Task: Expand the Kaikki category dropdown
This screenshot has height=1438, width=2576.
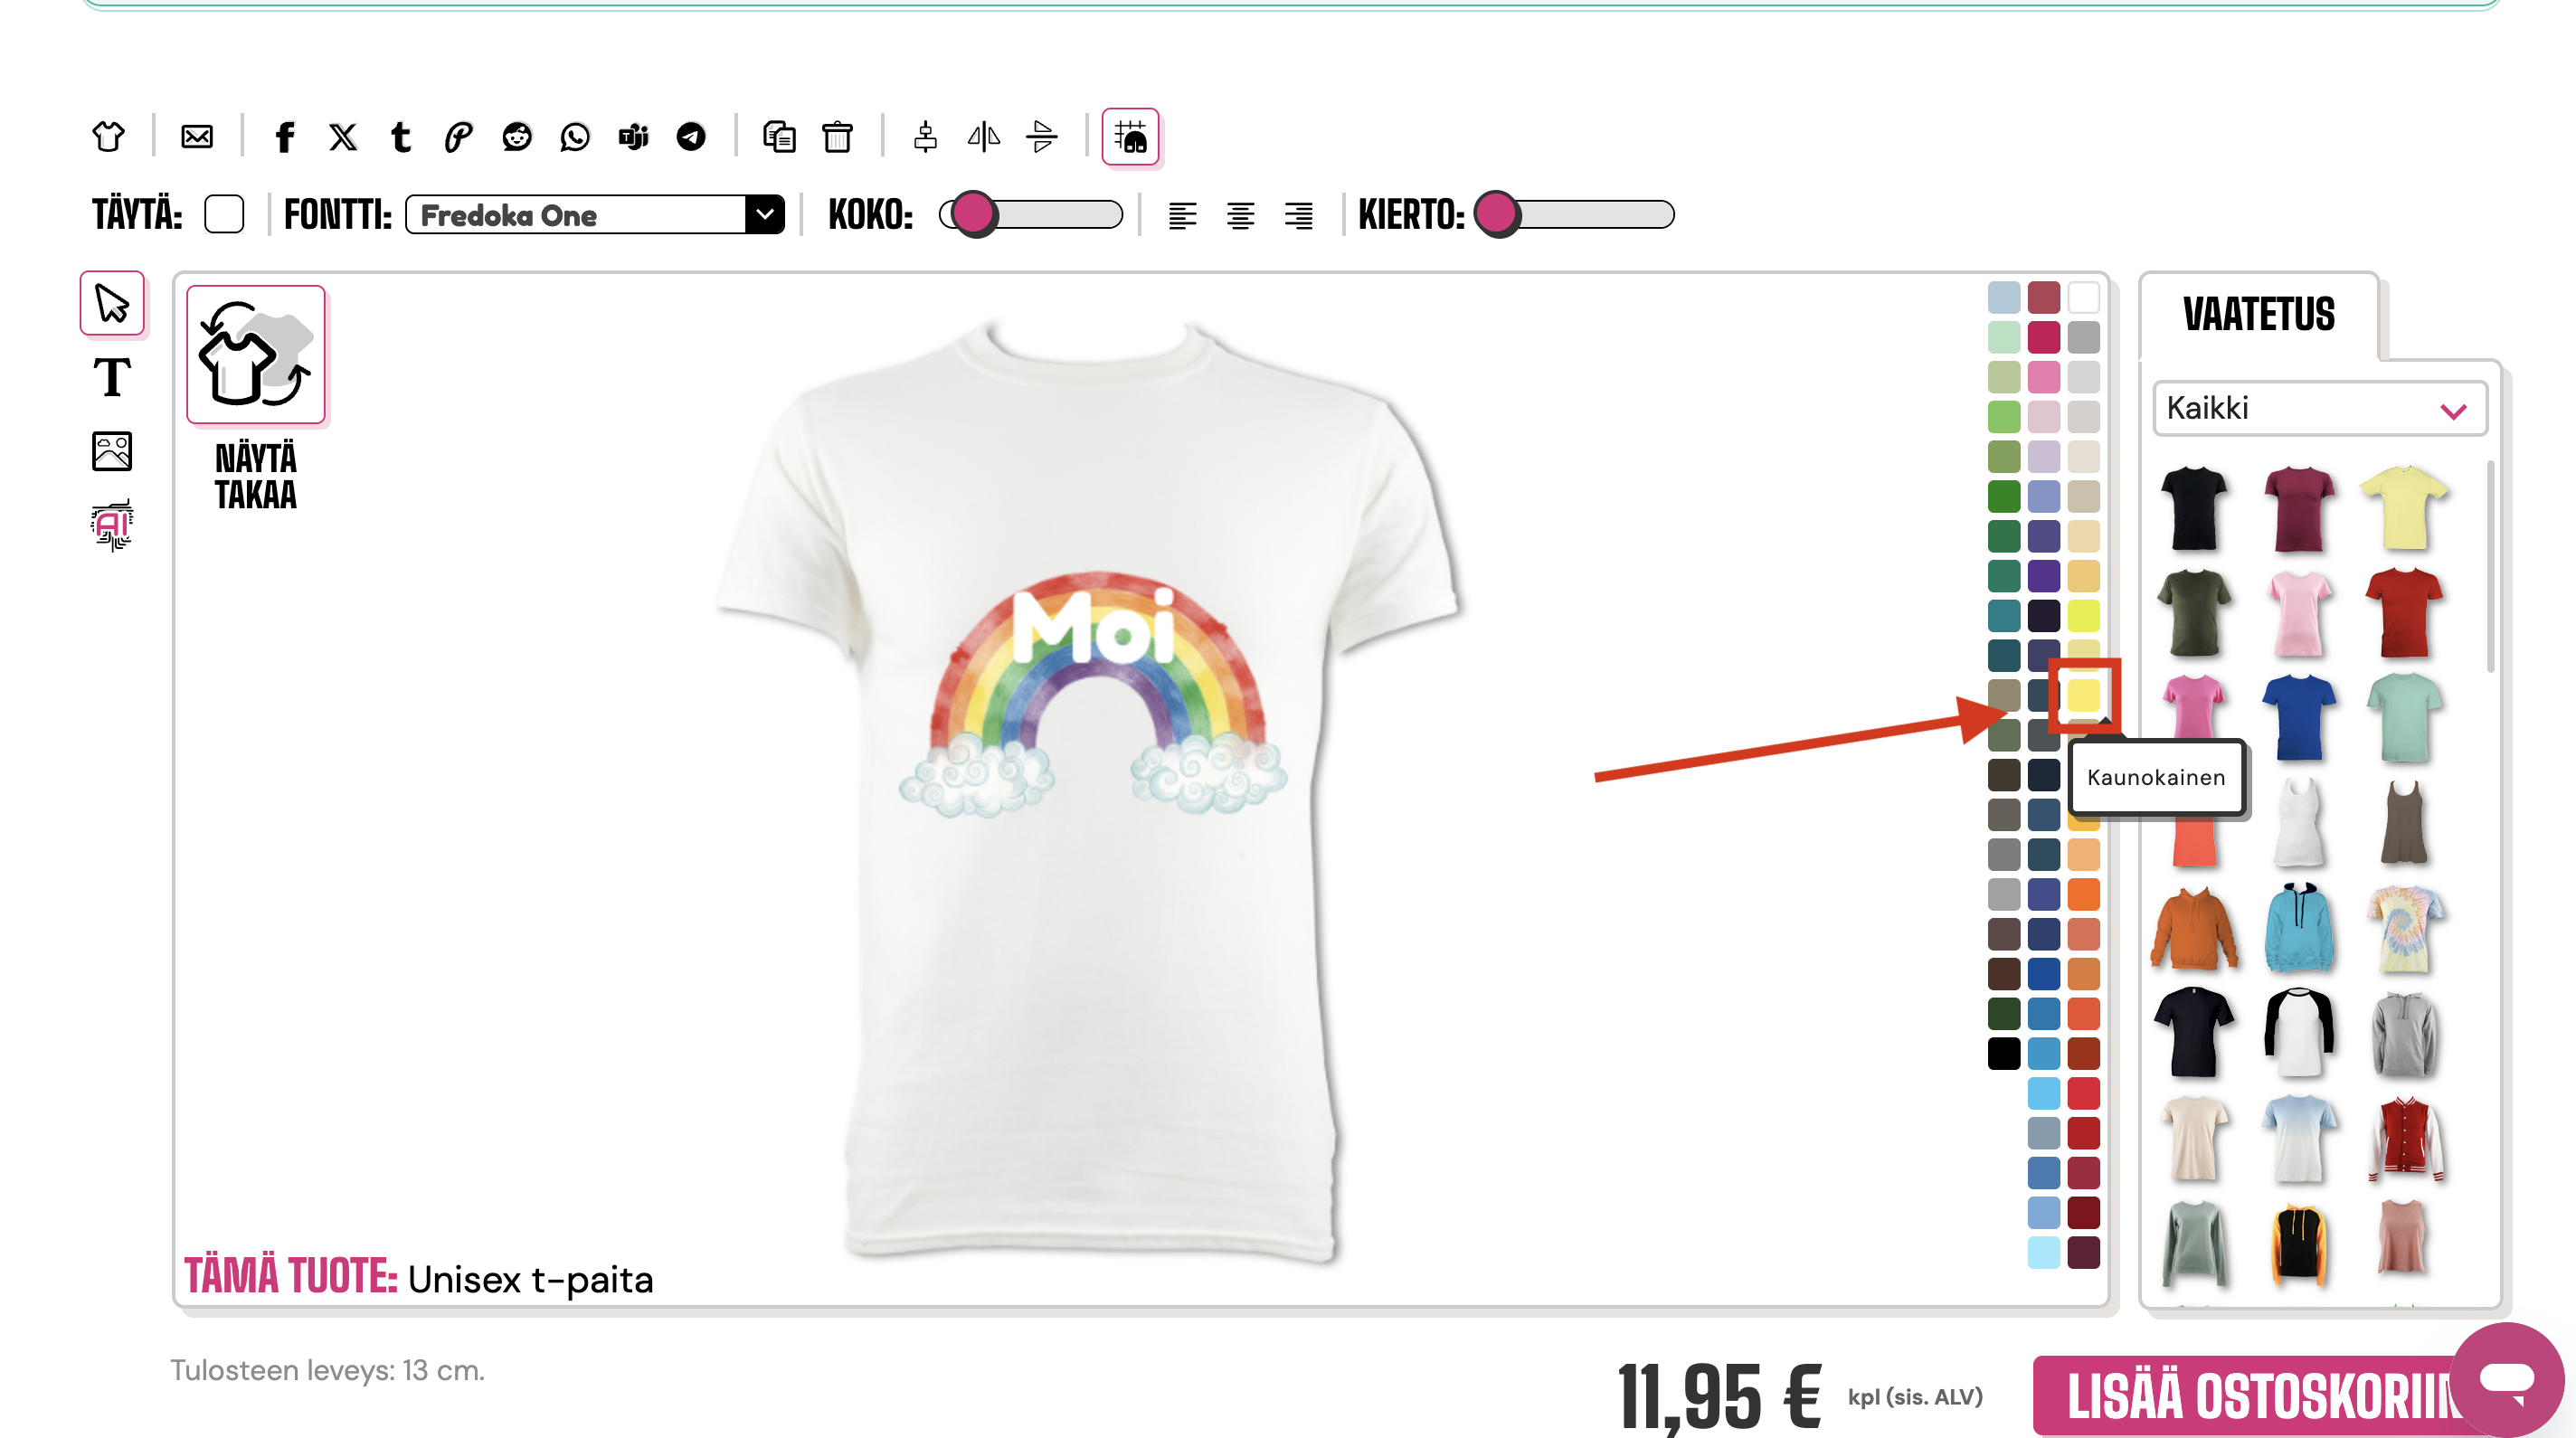Action: (2319, 408)
